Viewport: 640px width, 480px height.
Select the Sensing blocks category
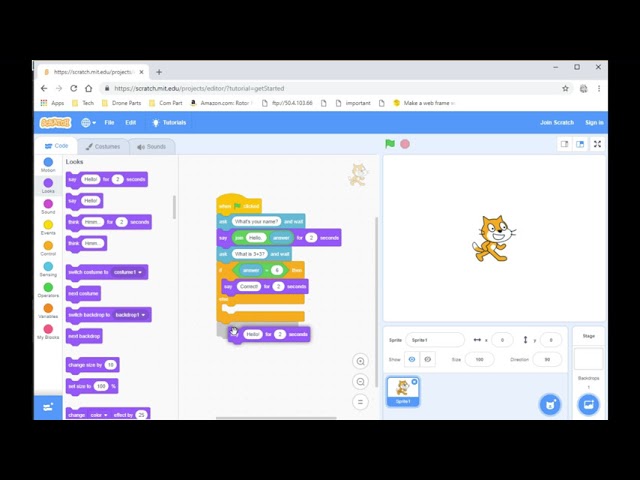pos(48,269)
